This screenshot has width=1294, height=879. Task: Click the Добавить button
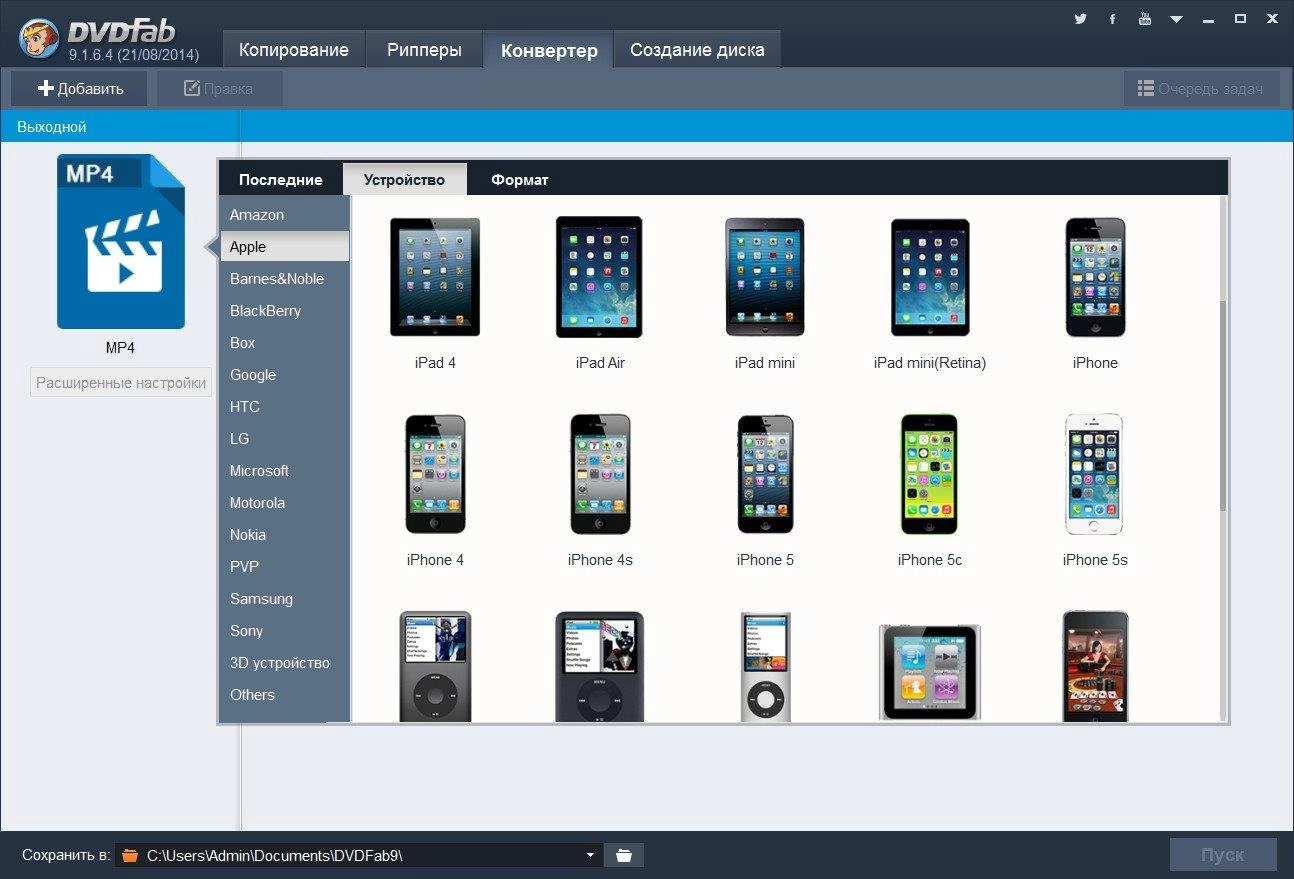point(79,88)
